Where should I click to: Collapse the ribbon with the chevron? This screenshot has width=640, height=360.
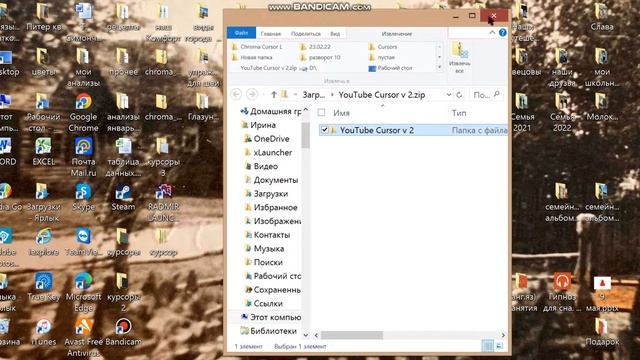click(x=492, y=32)
